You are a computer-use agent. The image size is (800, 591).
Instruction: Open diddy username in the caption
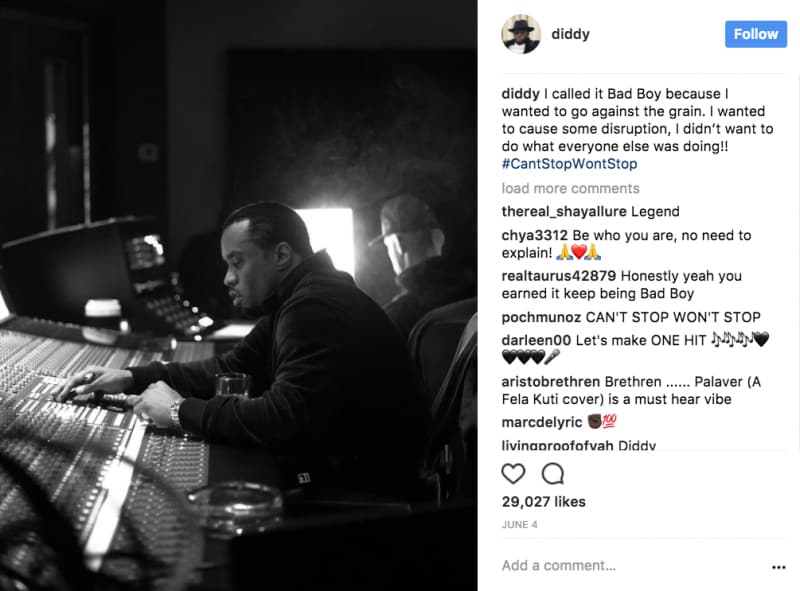pyautogui.click(x=520, y=94)
